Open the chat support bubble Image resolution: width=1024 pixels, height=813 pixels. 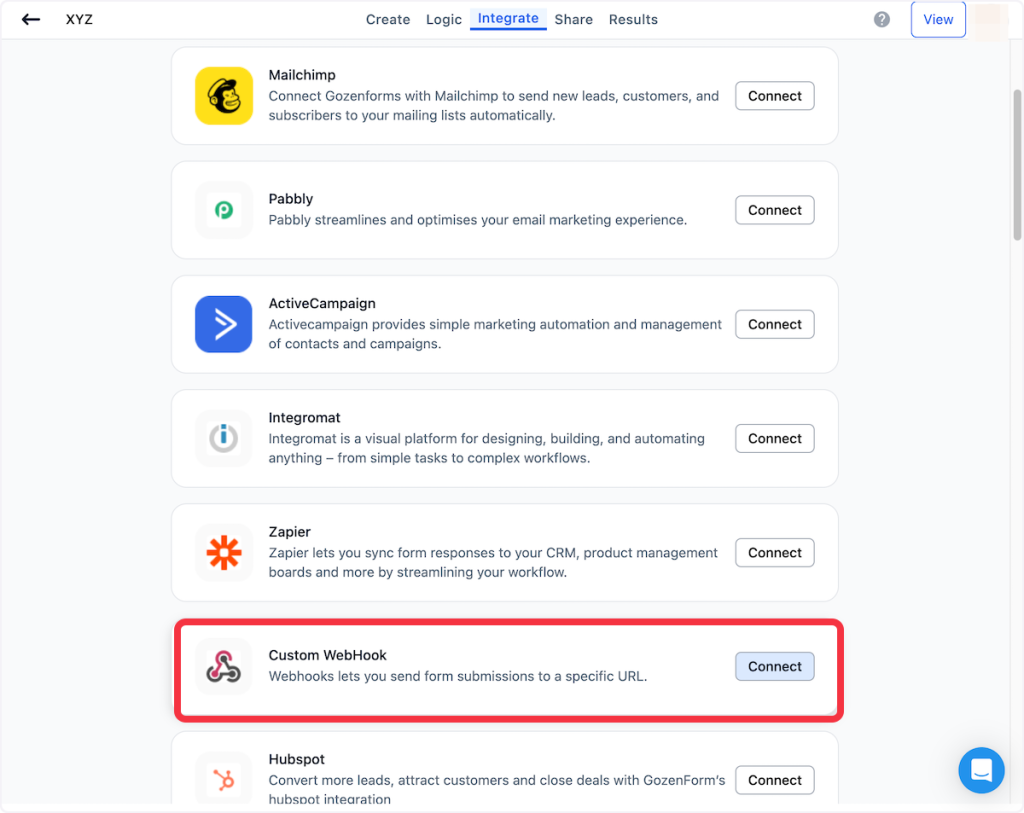(981, 770)
